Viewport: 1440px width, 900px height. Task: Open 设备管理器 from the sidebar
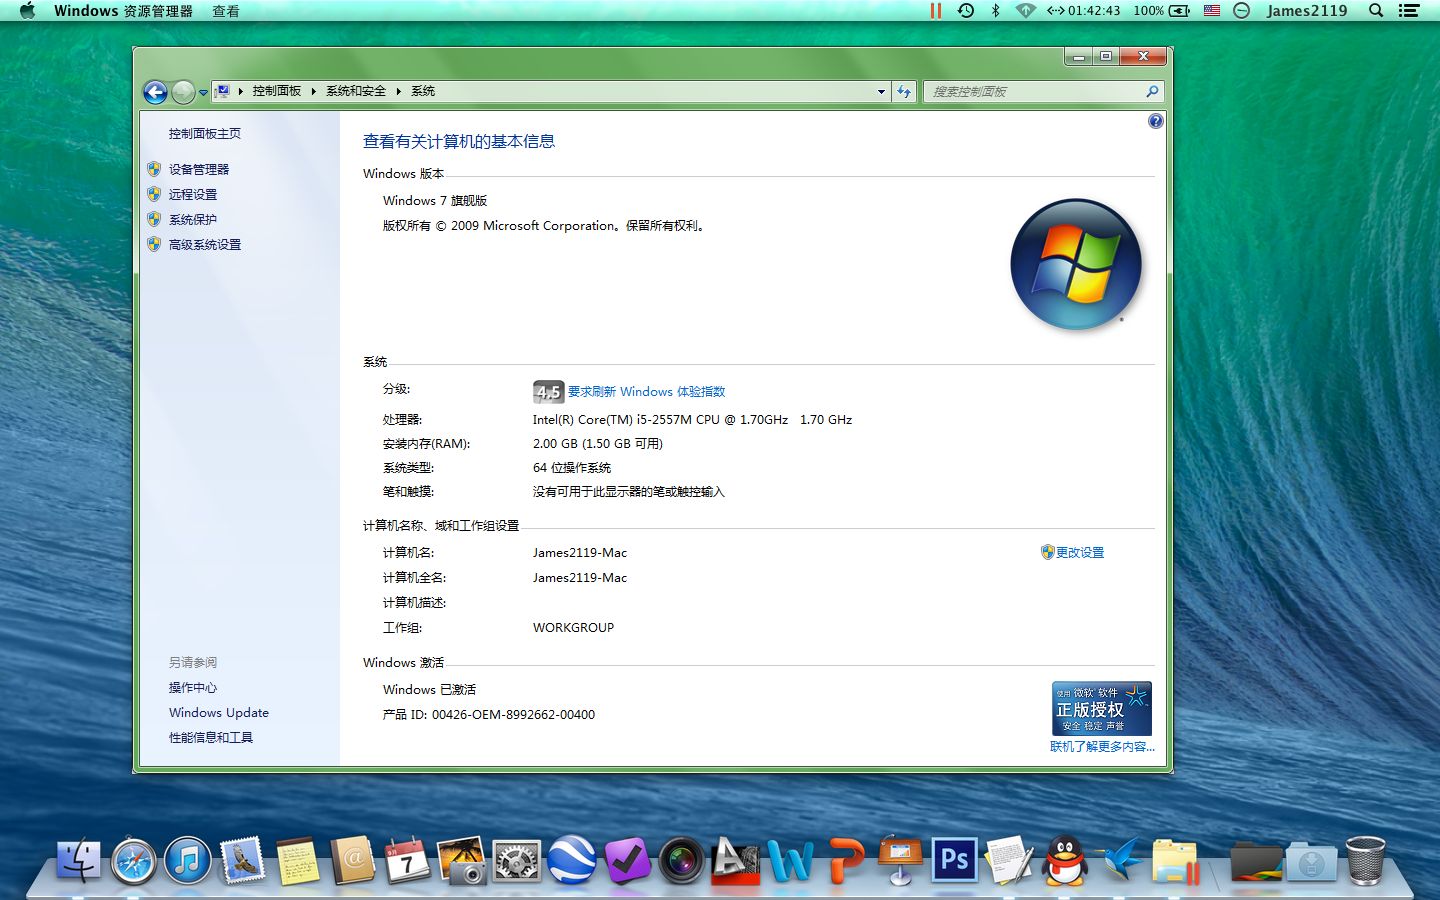[199, 169]
